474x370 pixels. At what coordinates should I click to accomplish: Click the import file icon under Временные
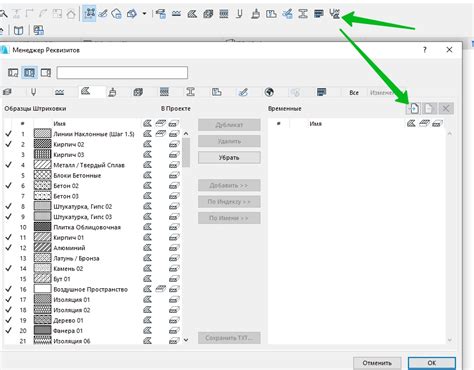click(x=413, y=108)
